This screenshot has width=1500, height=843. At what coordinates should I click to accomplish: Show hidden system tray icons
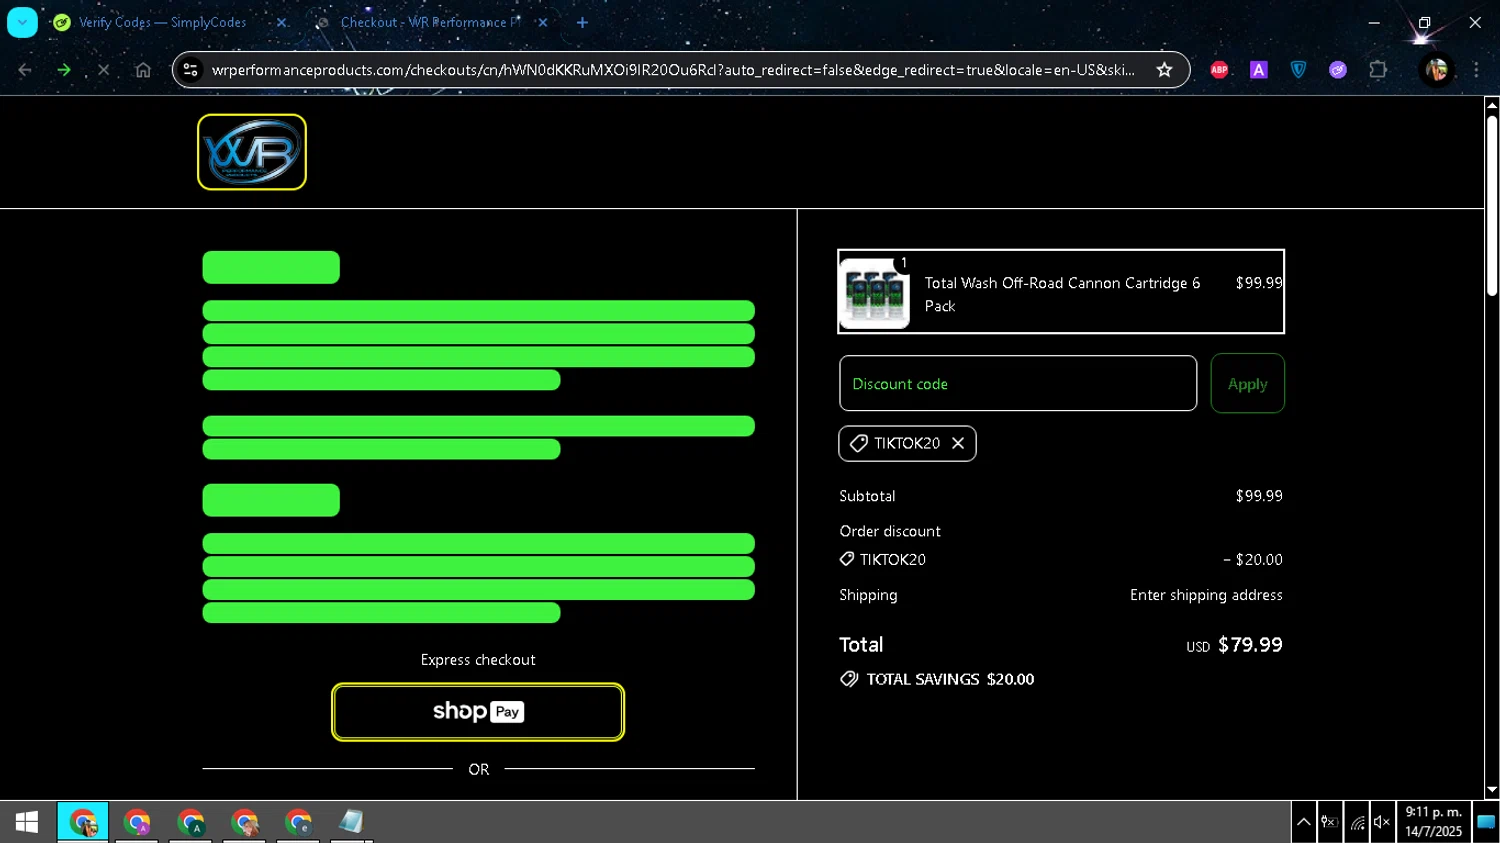(x=1304, y=822)
